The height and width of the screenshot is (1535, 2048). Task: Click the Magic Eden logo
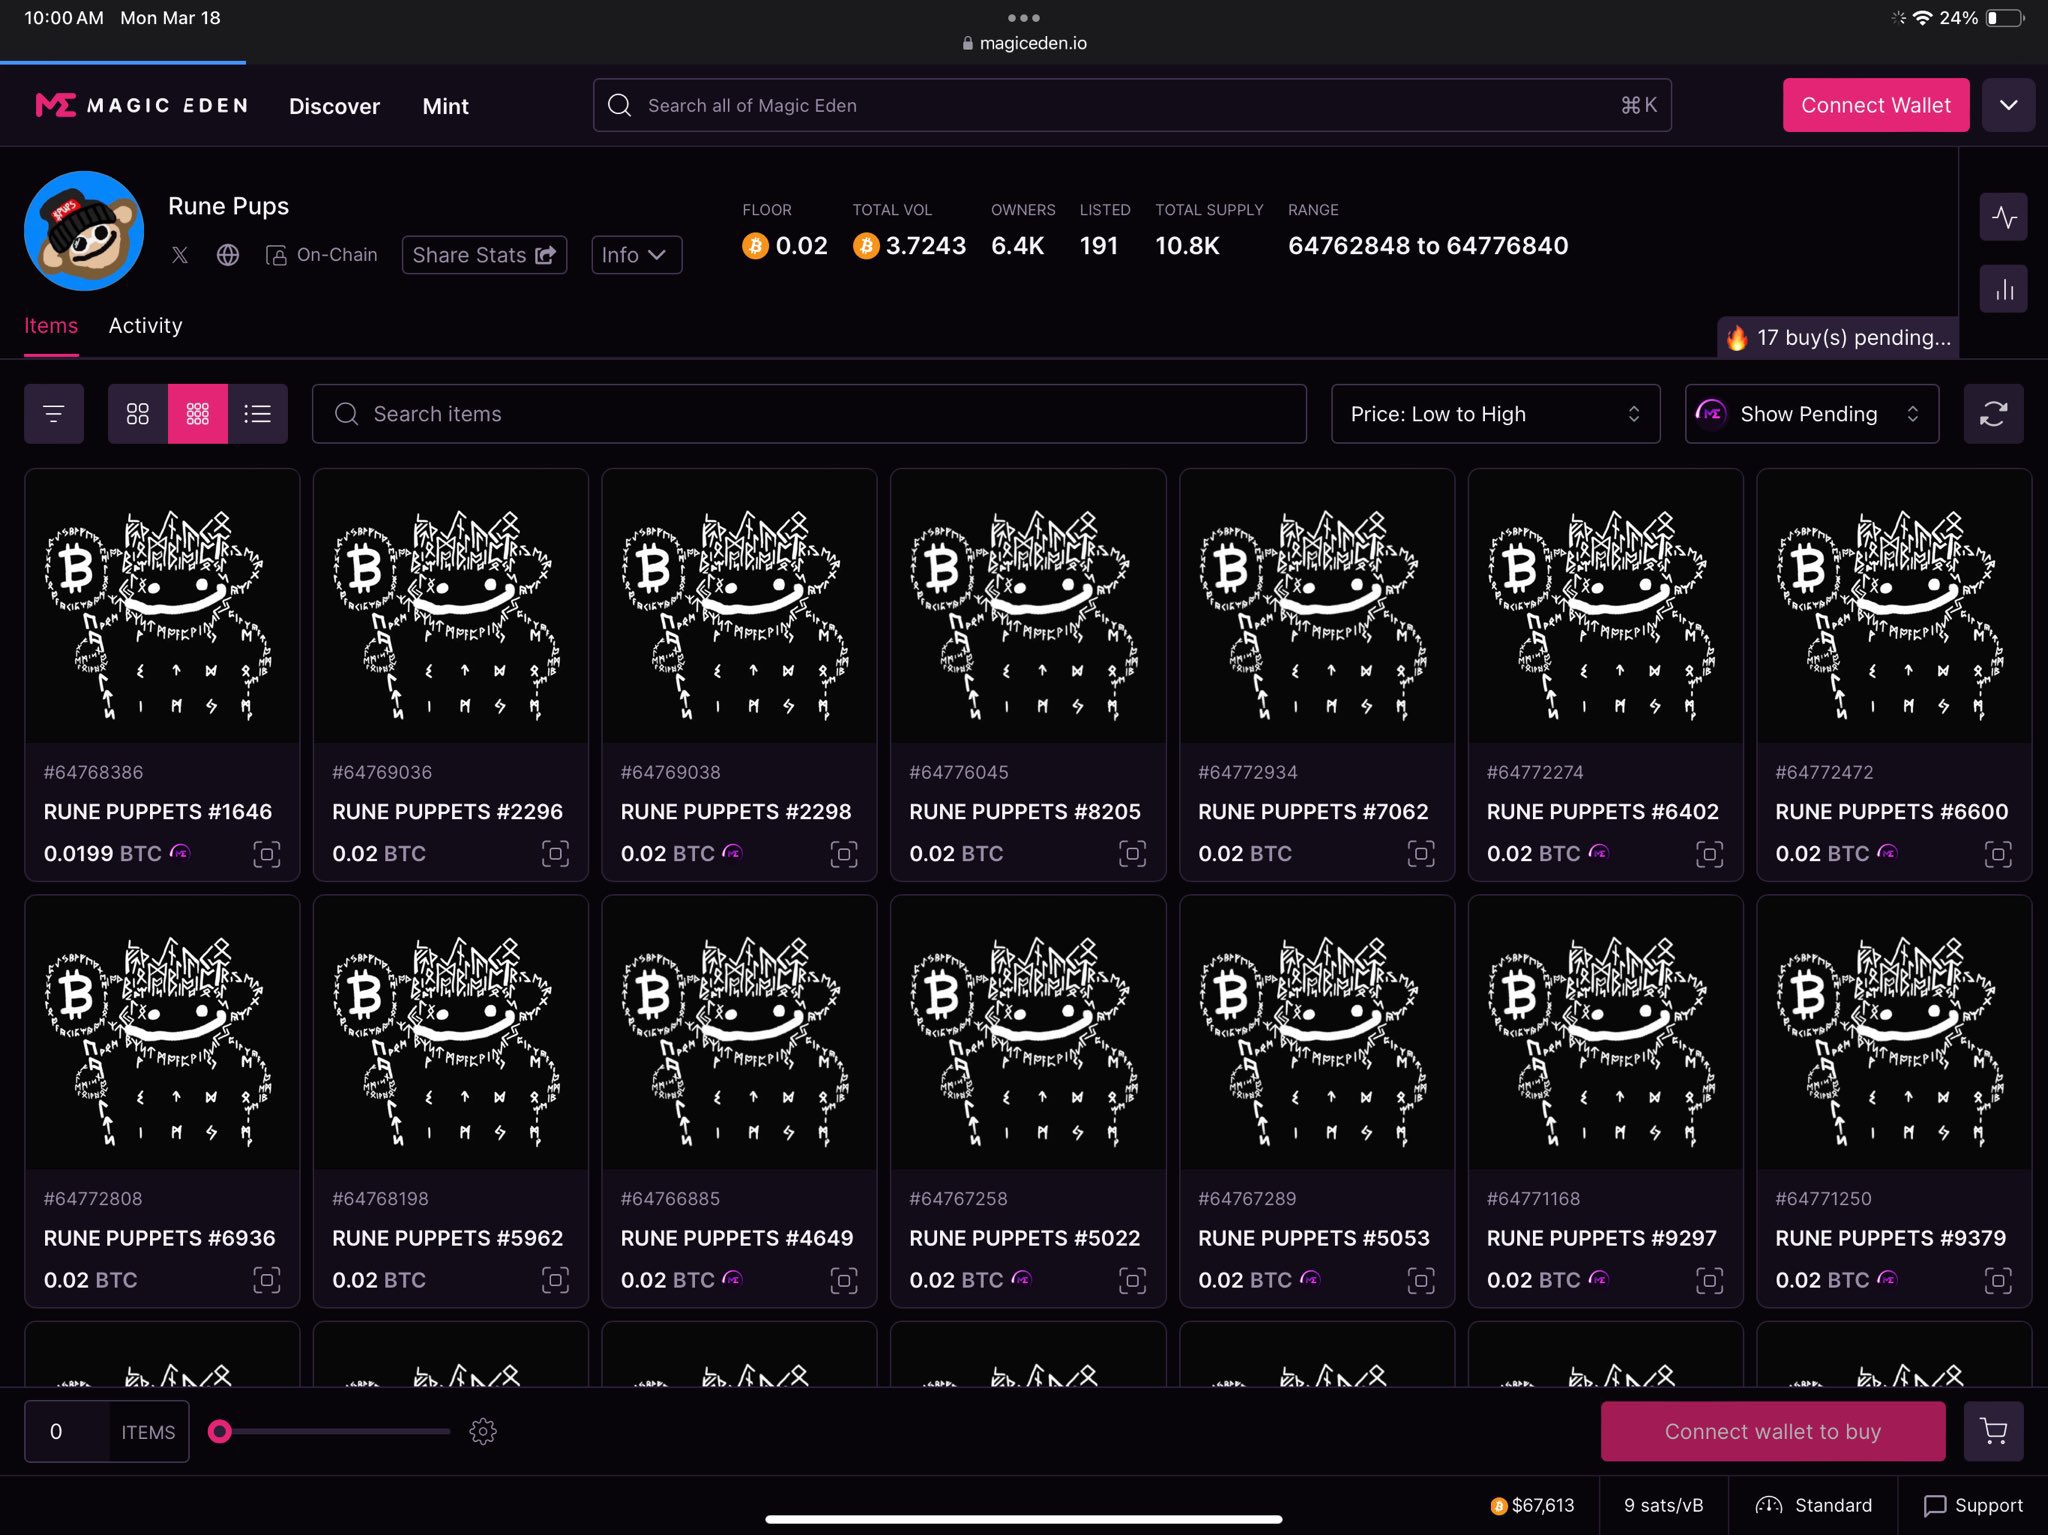(142, 105)
